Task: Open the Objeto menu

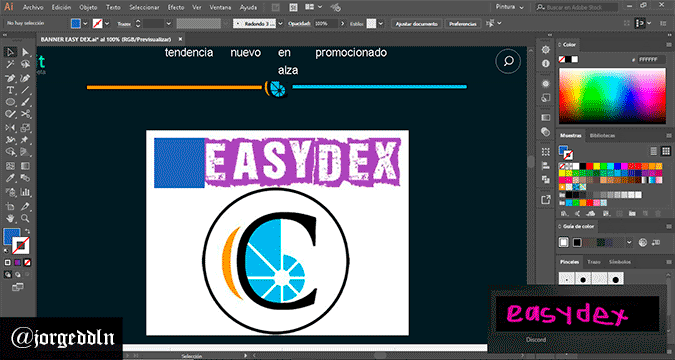Action: 88,7
